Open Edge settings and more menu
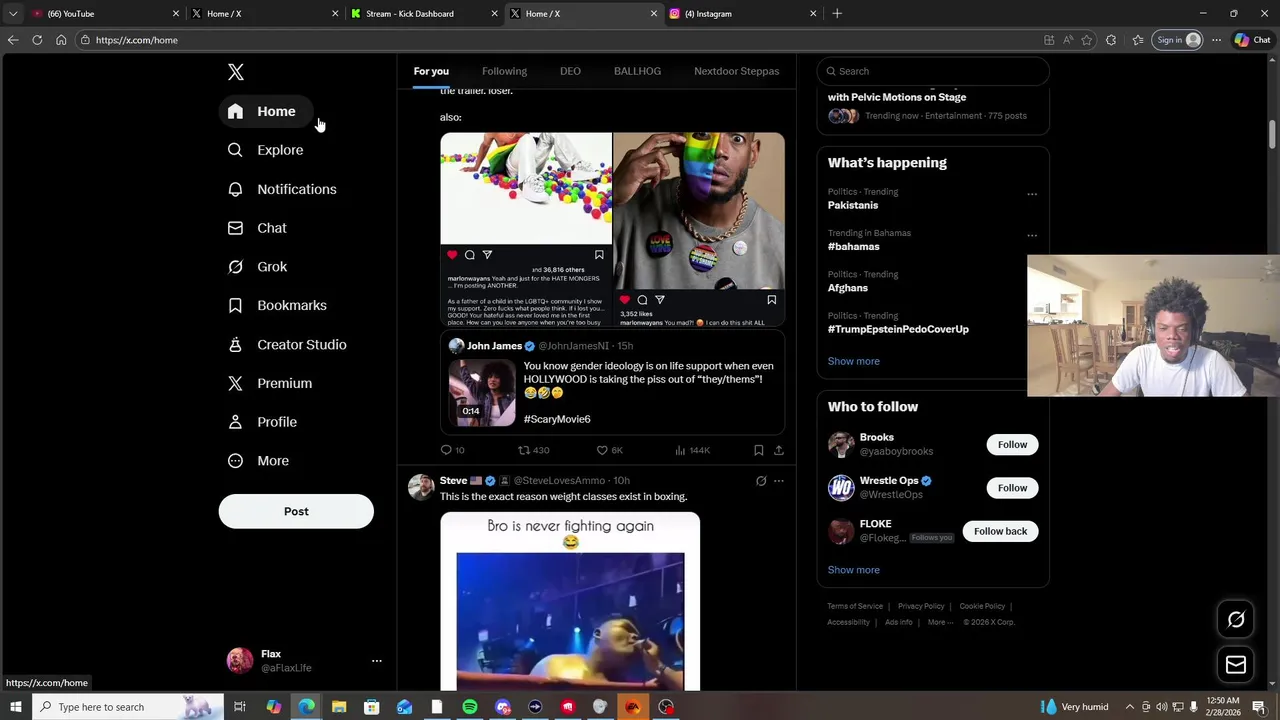 point(1216,40)
